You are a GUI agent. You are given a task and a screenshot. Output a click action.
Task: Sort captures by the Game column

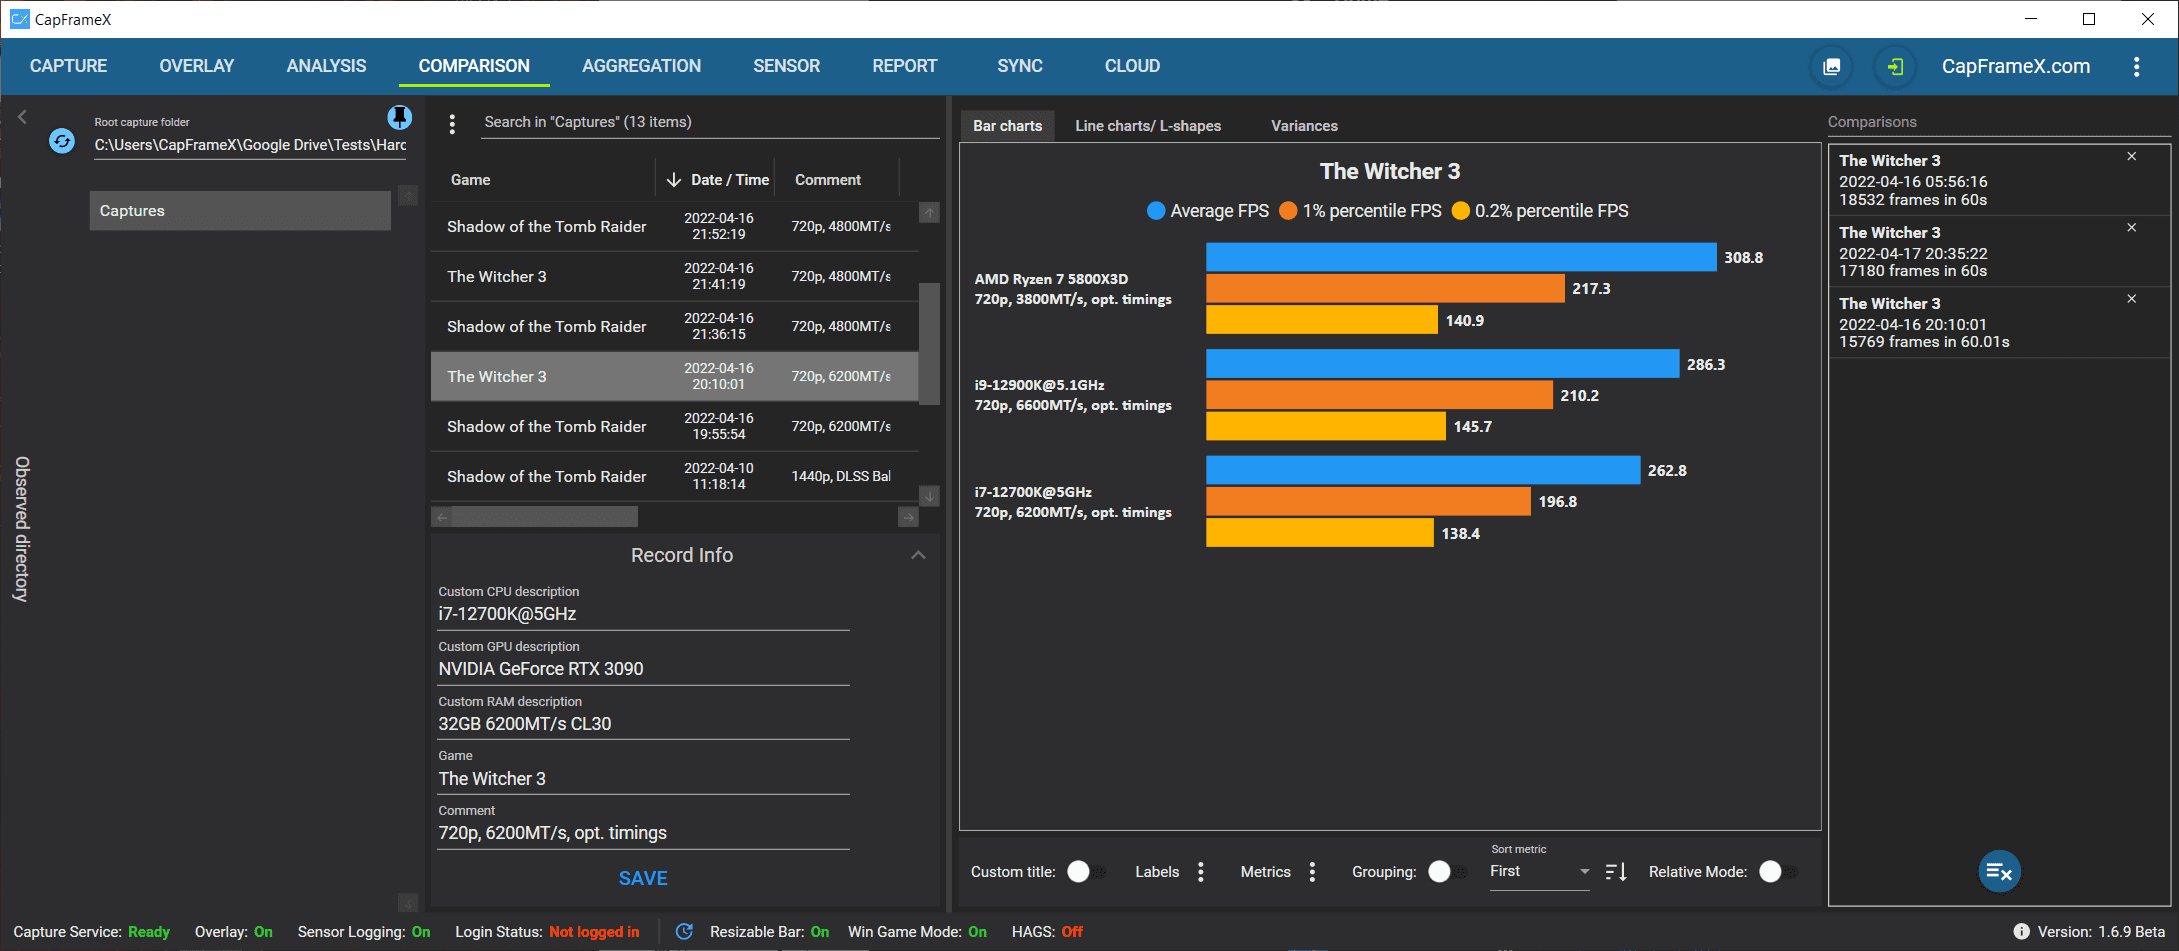tap(470, 180)
